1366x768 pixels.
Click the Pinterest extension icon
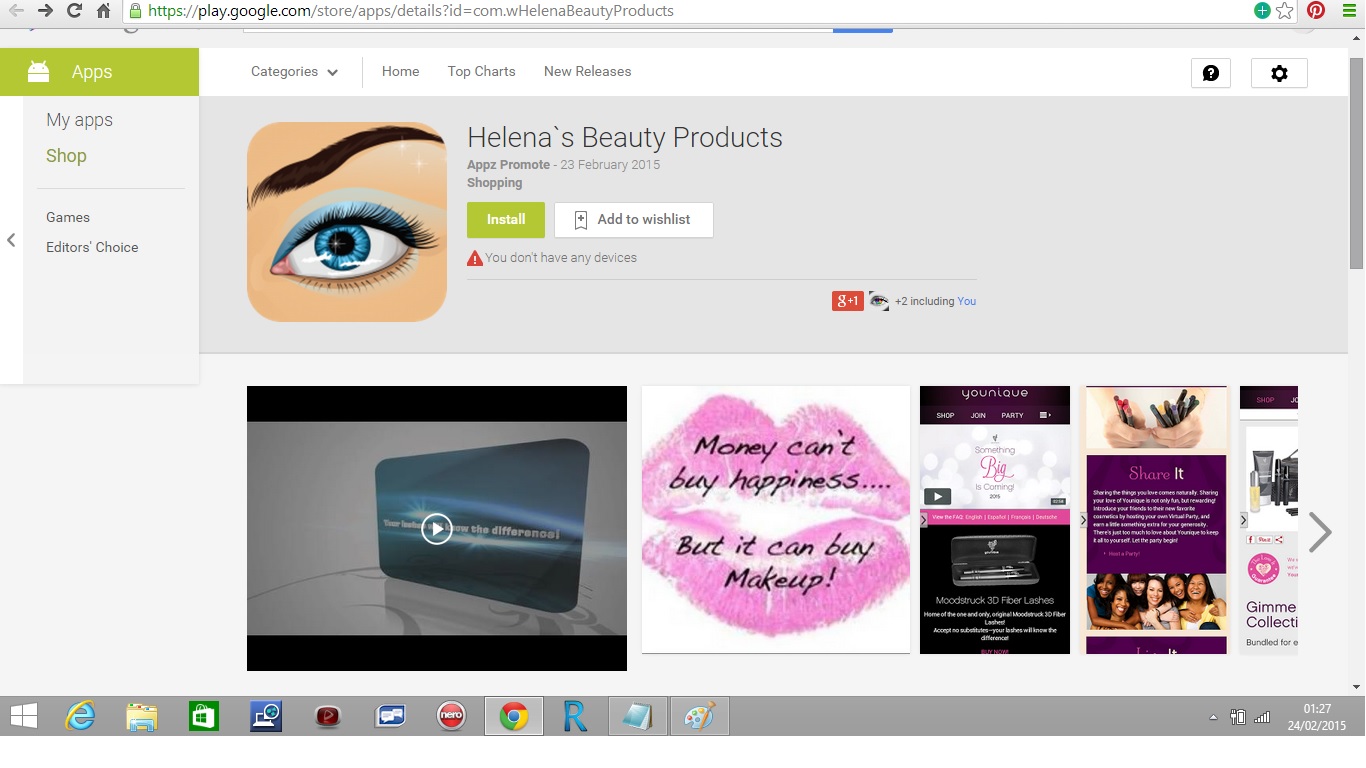1316,11
